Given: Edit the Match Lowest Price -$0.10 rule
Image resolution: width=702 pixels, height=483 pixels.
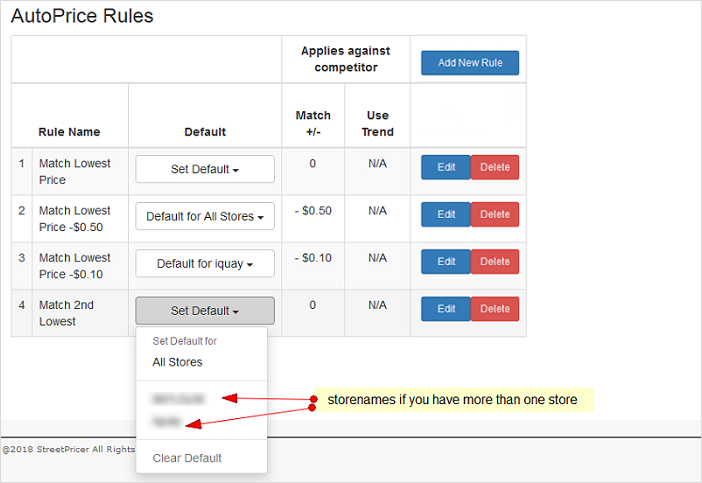Looking at the screenshot, I should coord(446,262).
